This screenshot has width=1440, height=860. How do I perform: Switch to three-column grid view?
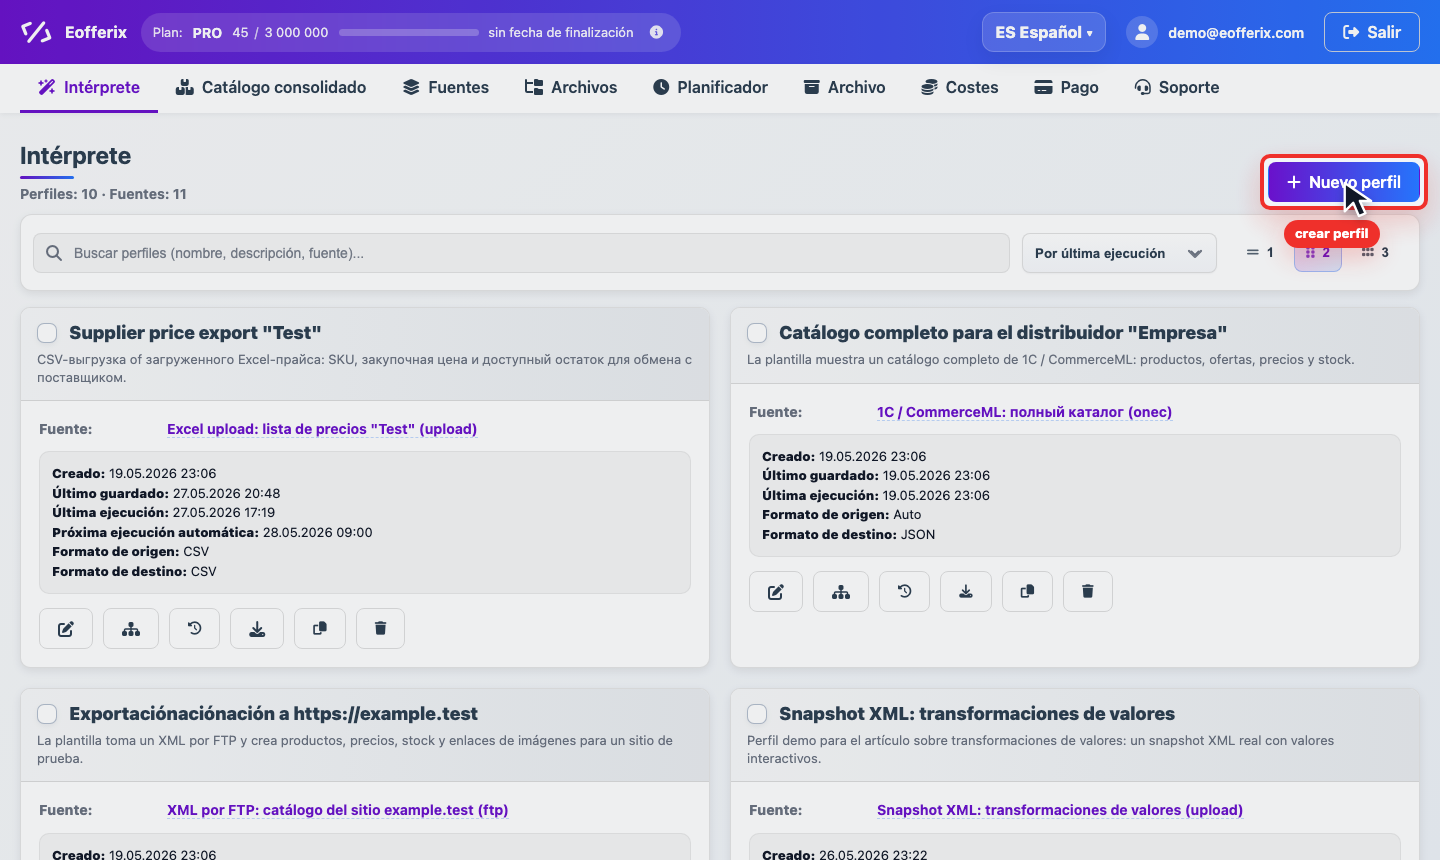coord(1375,253)
